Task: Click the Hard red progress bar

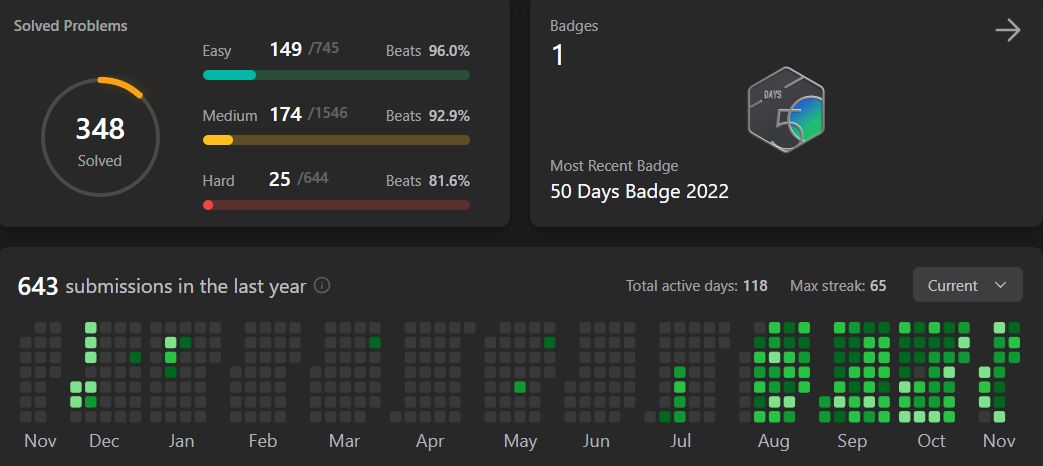Action: tap(336, 205)
